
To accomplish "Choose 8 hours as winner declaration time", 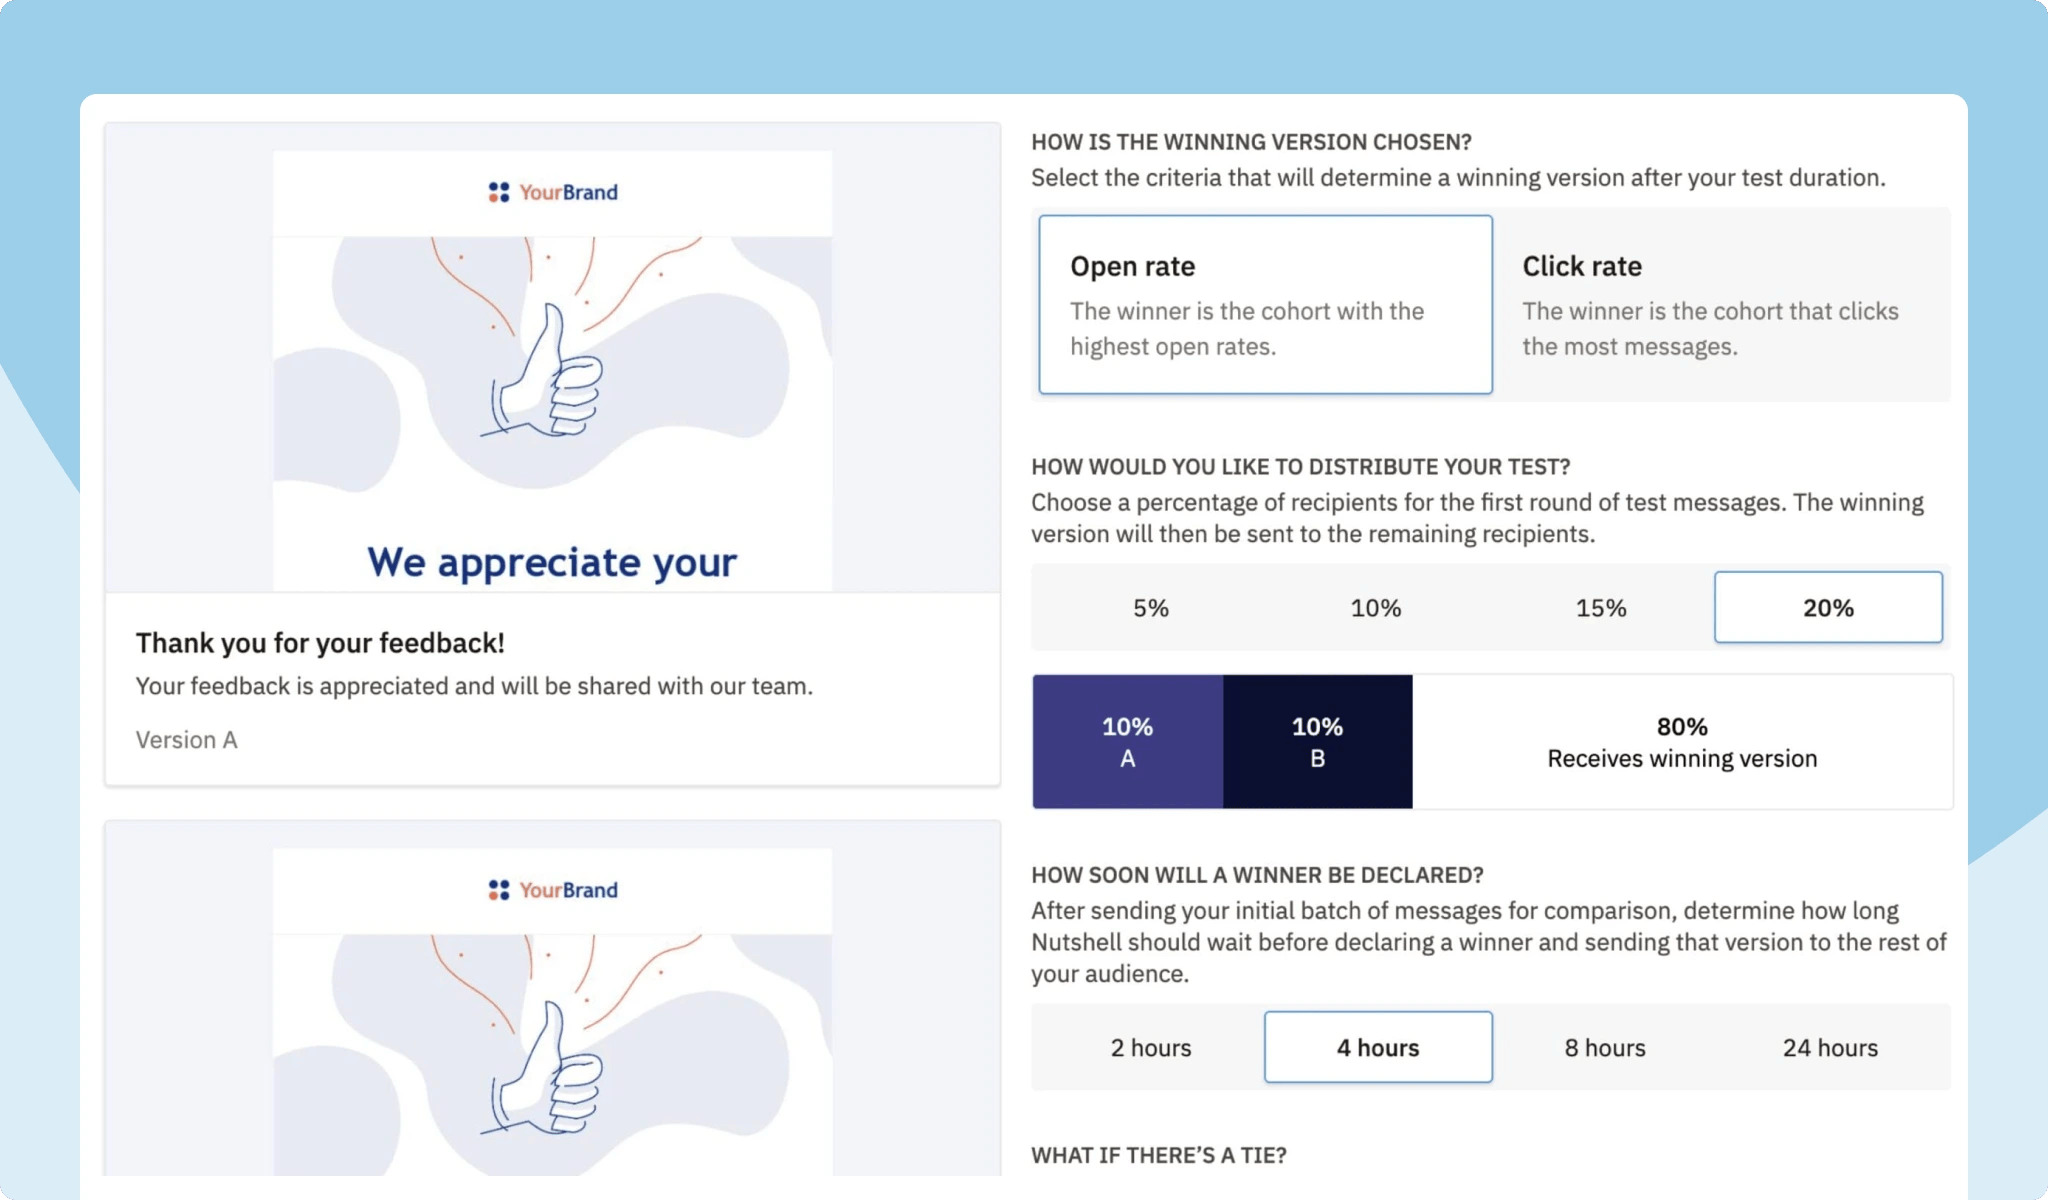I will pos(1603,1047).
